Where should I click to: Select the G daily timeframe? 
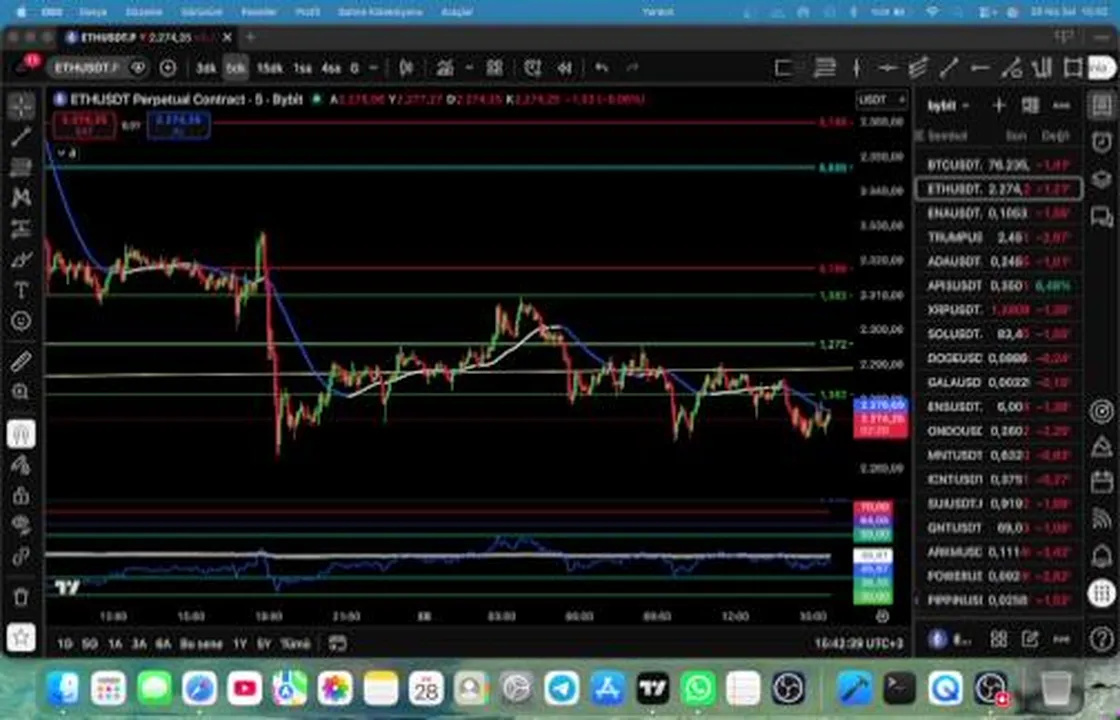(355, 68)
